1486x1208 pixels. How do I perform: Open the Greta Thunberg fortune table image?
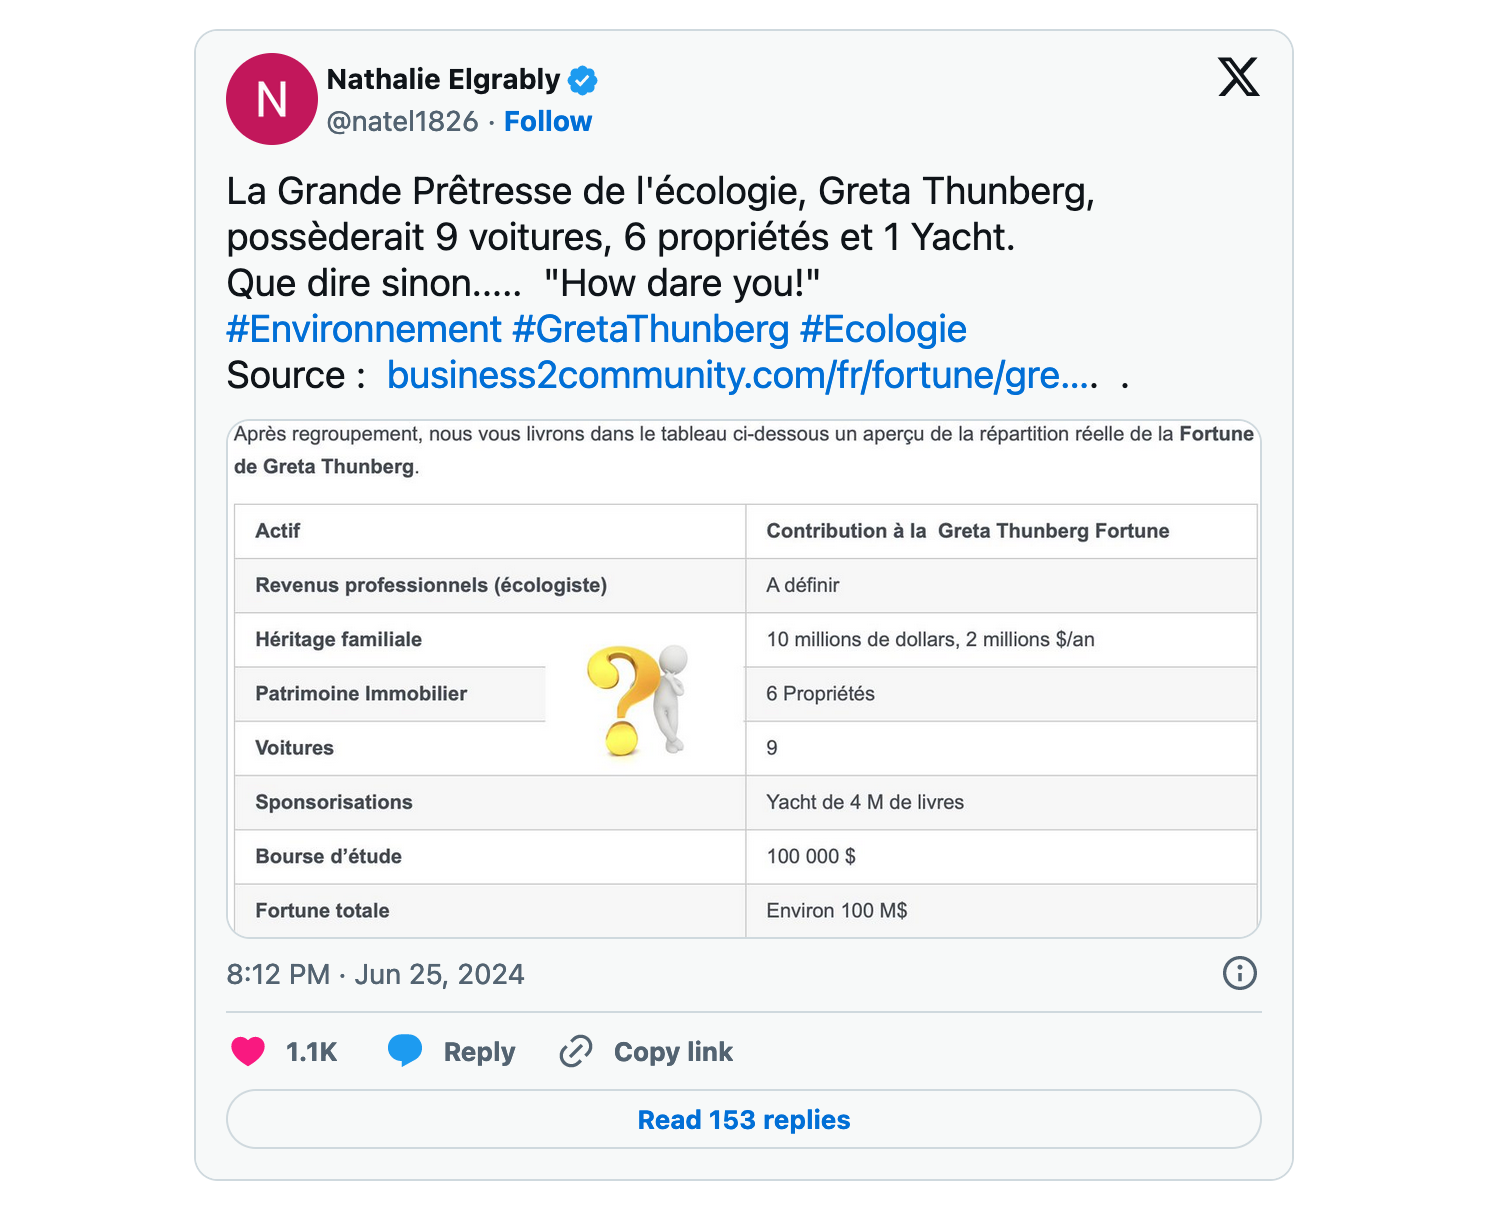pos(744,679)
